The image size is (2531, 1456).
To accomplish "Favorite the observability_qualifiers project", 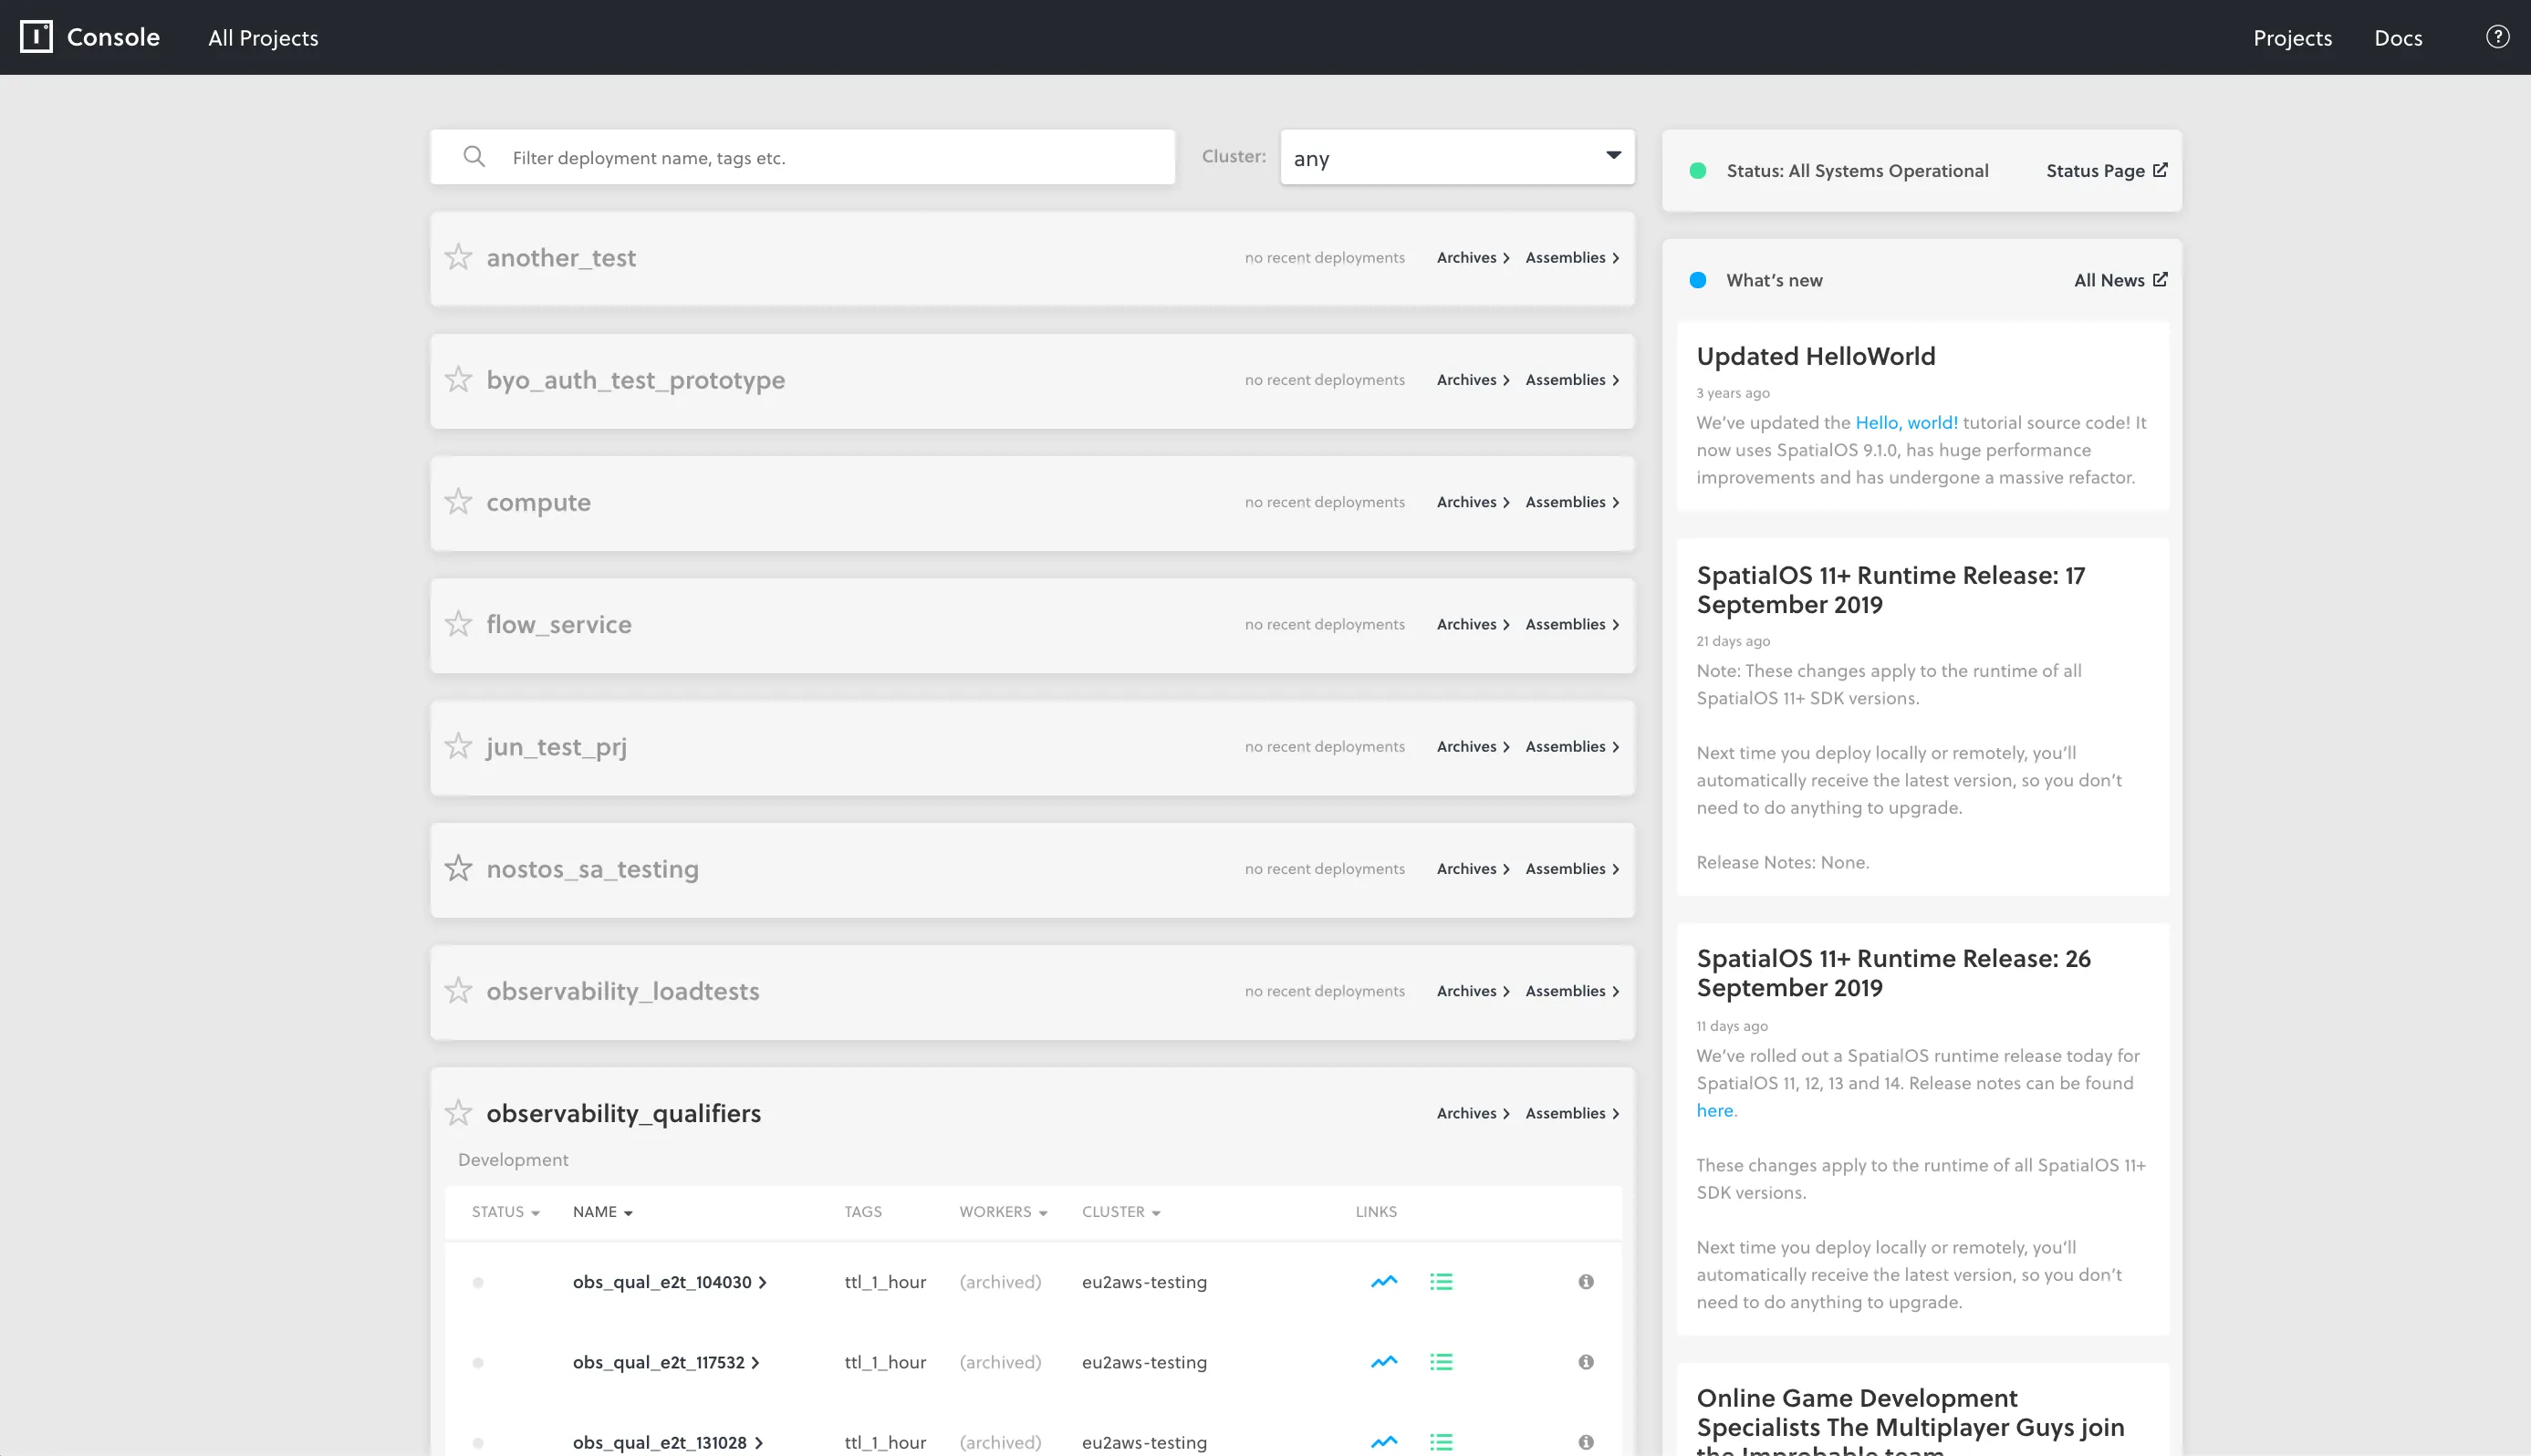I will 459,1112.
